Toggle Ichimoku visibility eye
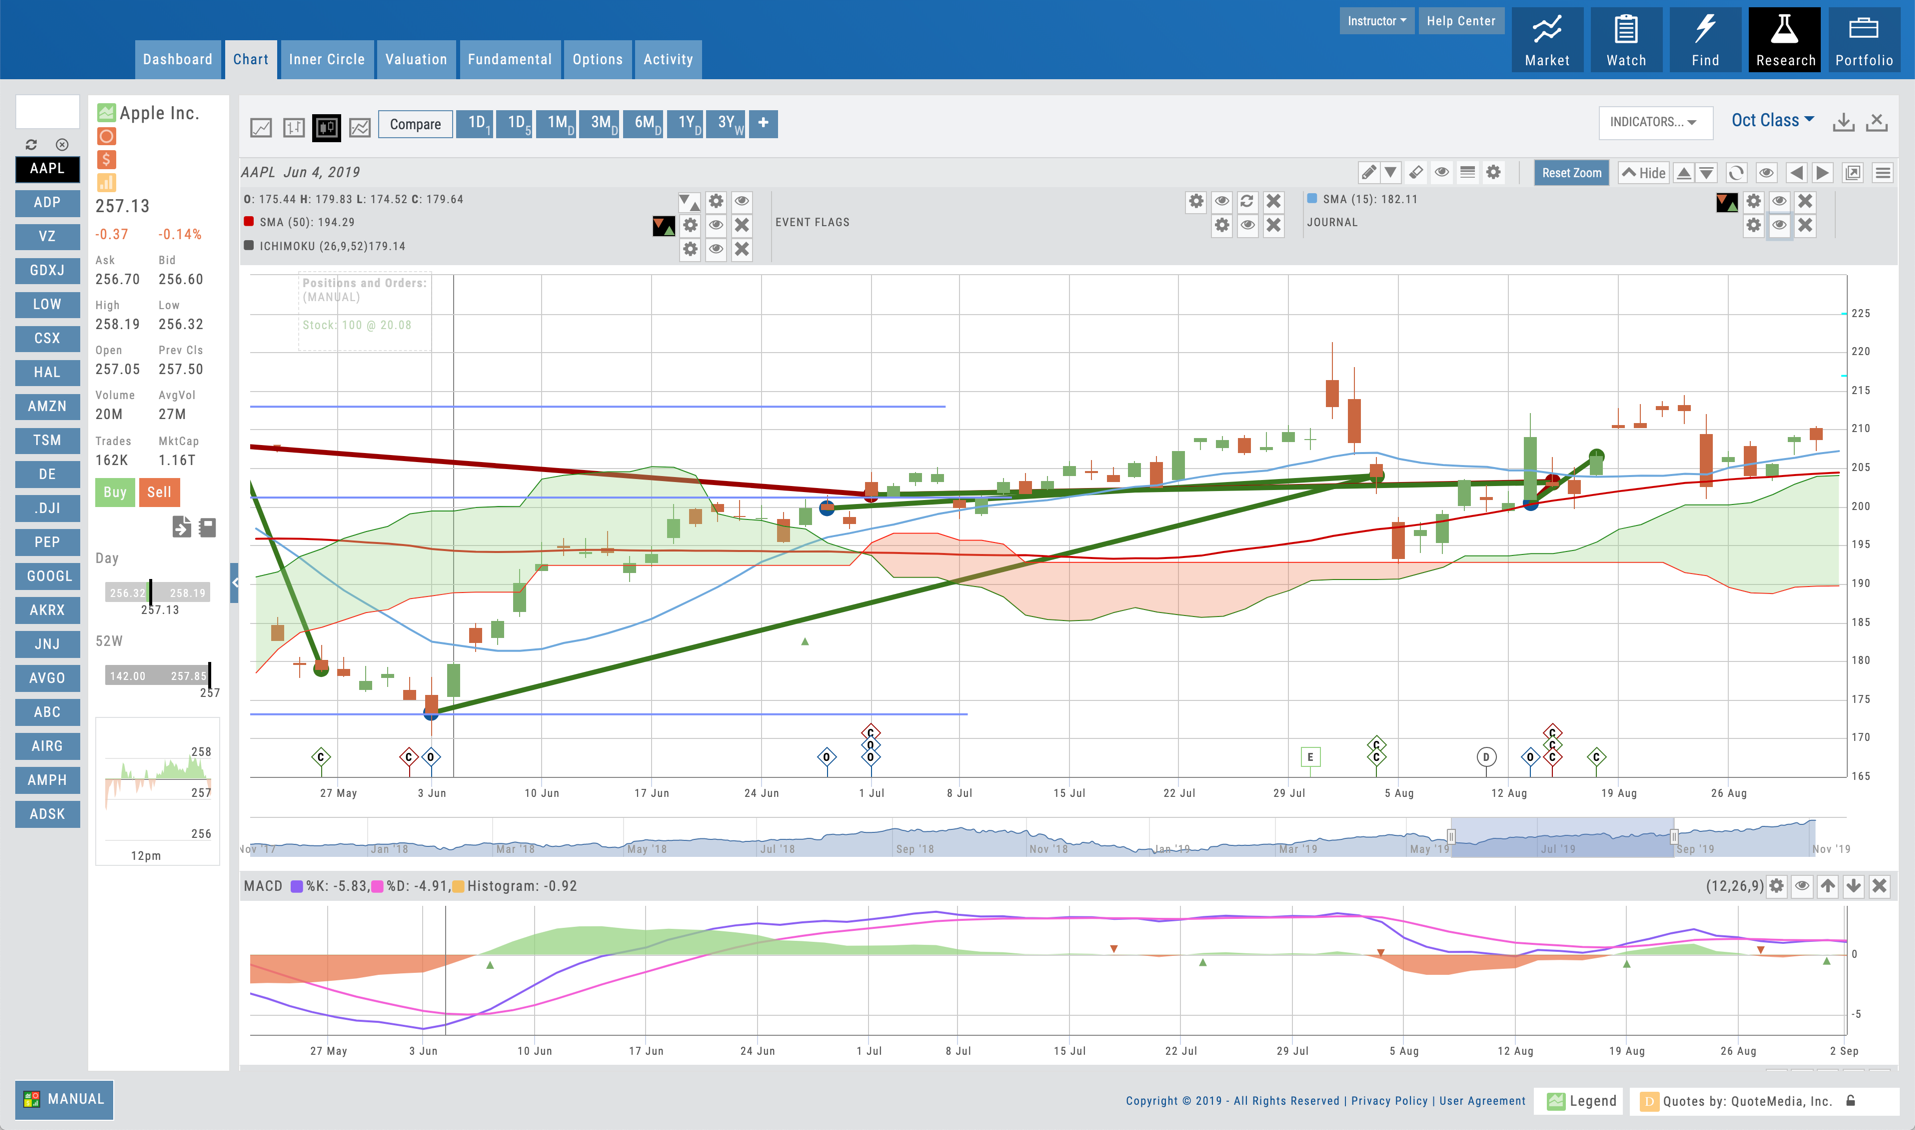This screenshot has width=1915, height=1130. click(x=716, y=249)
